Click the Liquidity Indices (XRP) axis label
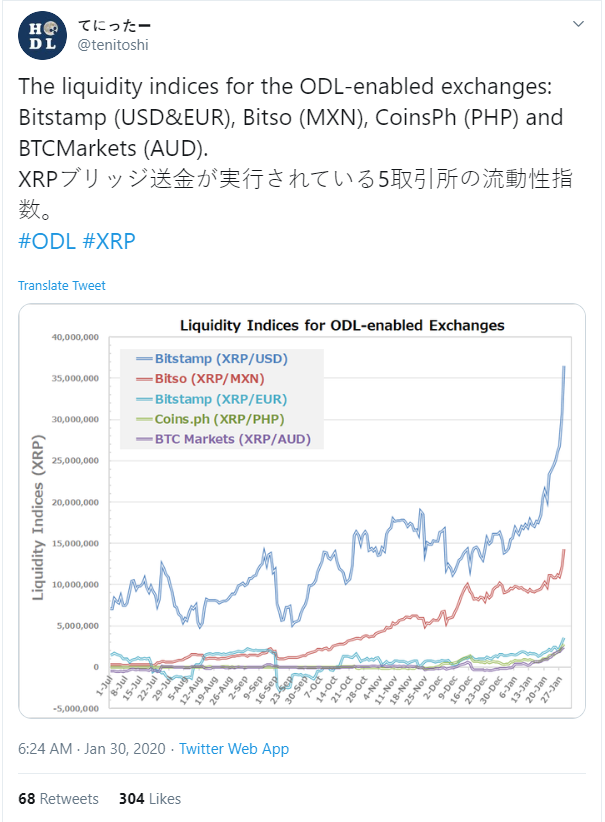The width and height of the screenshot is (605, 822). coord(38,517)
